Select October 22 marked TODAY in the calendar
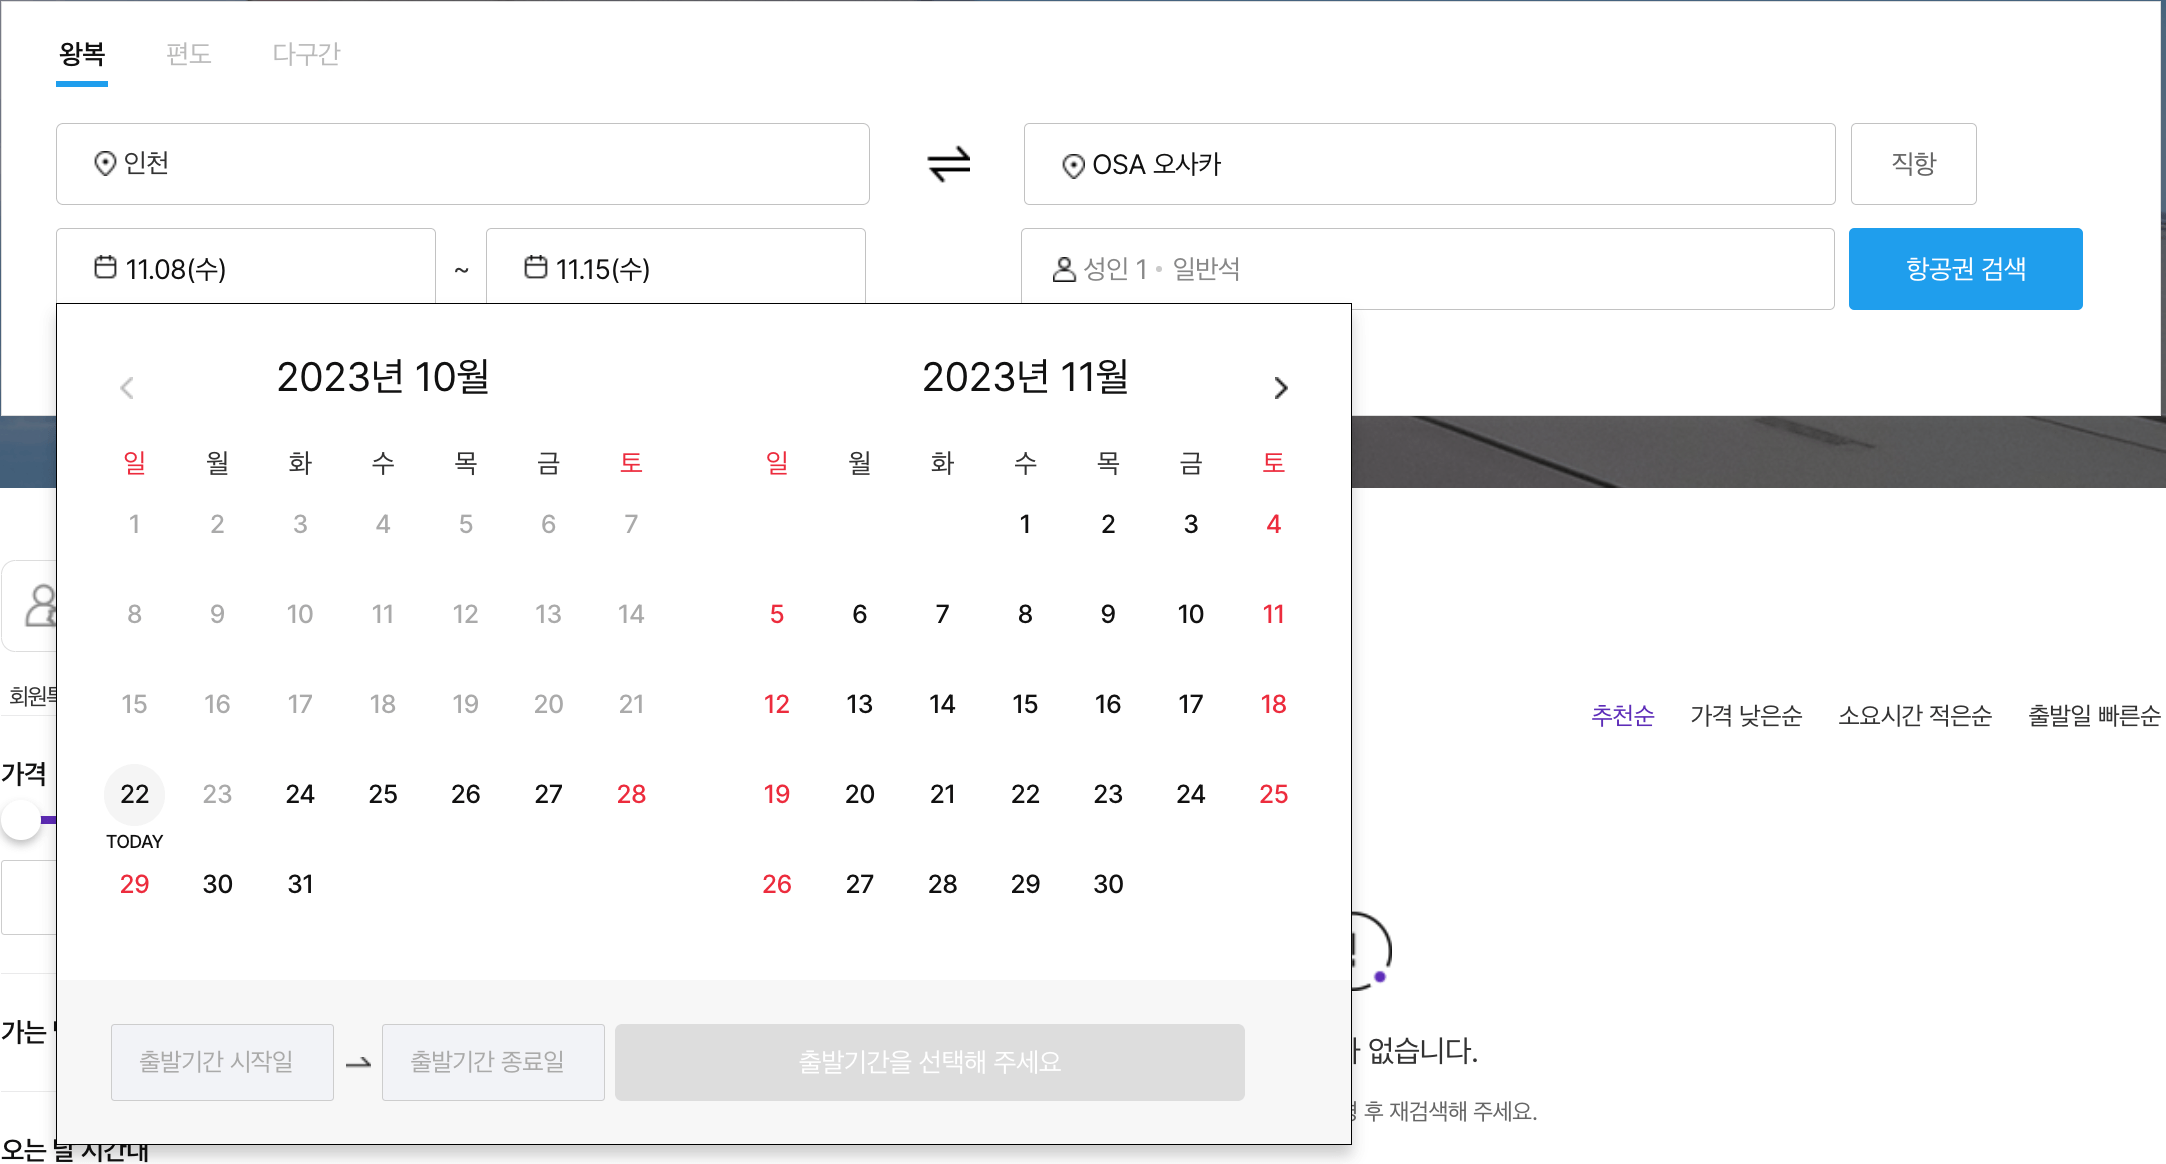Screen dimensions: 2166x1164 (x=134, y=794)
